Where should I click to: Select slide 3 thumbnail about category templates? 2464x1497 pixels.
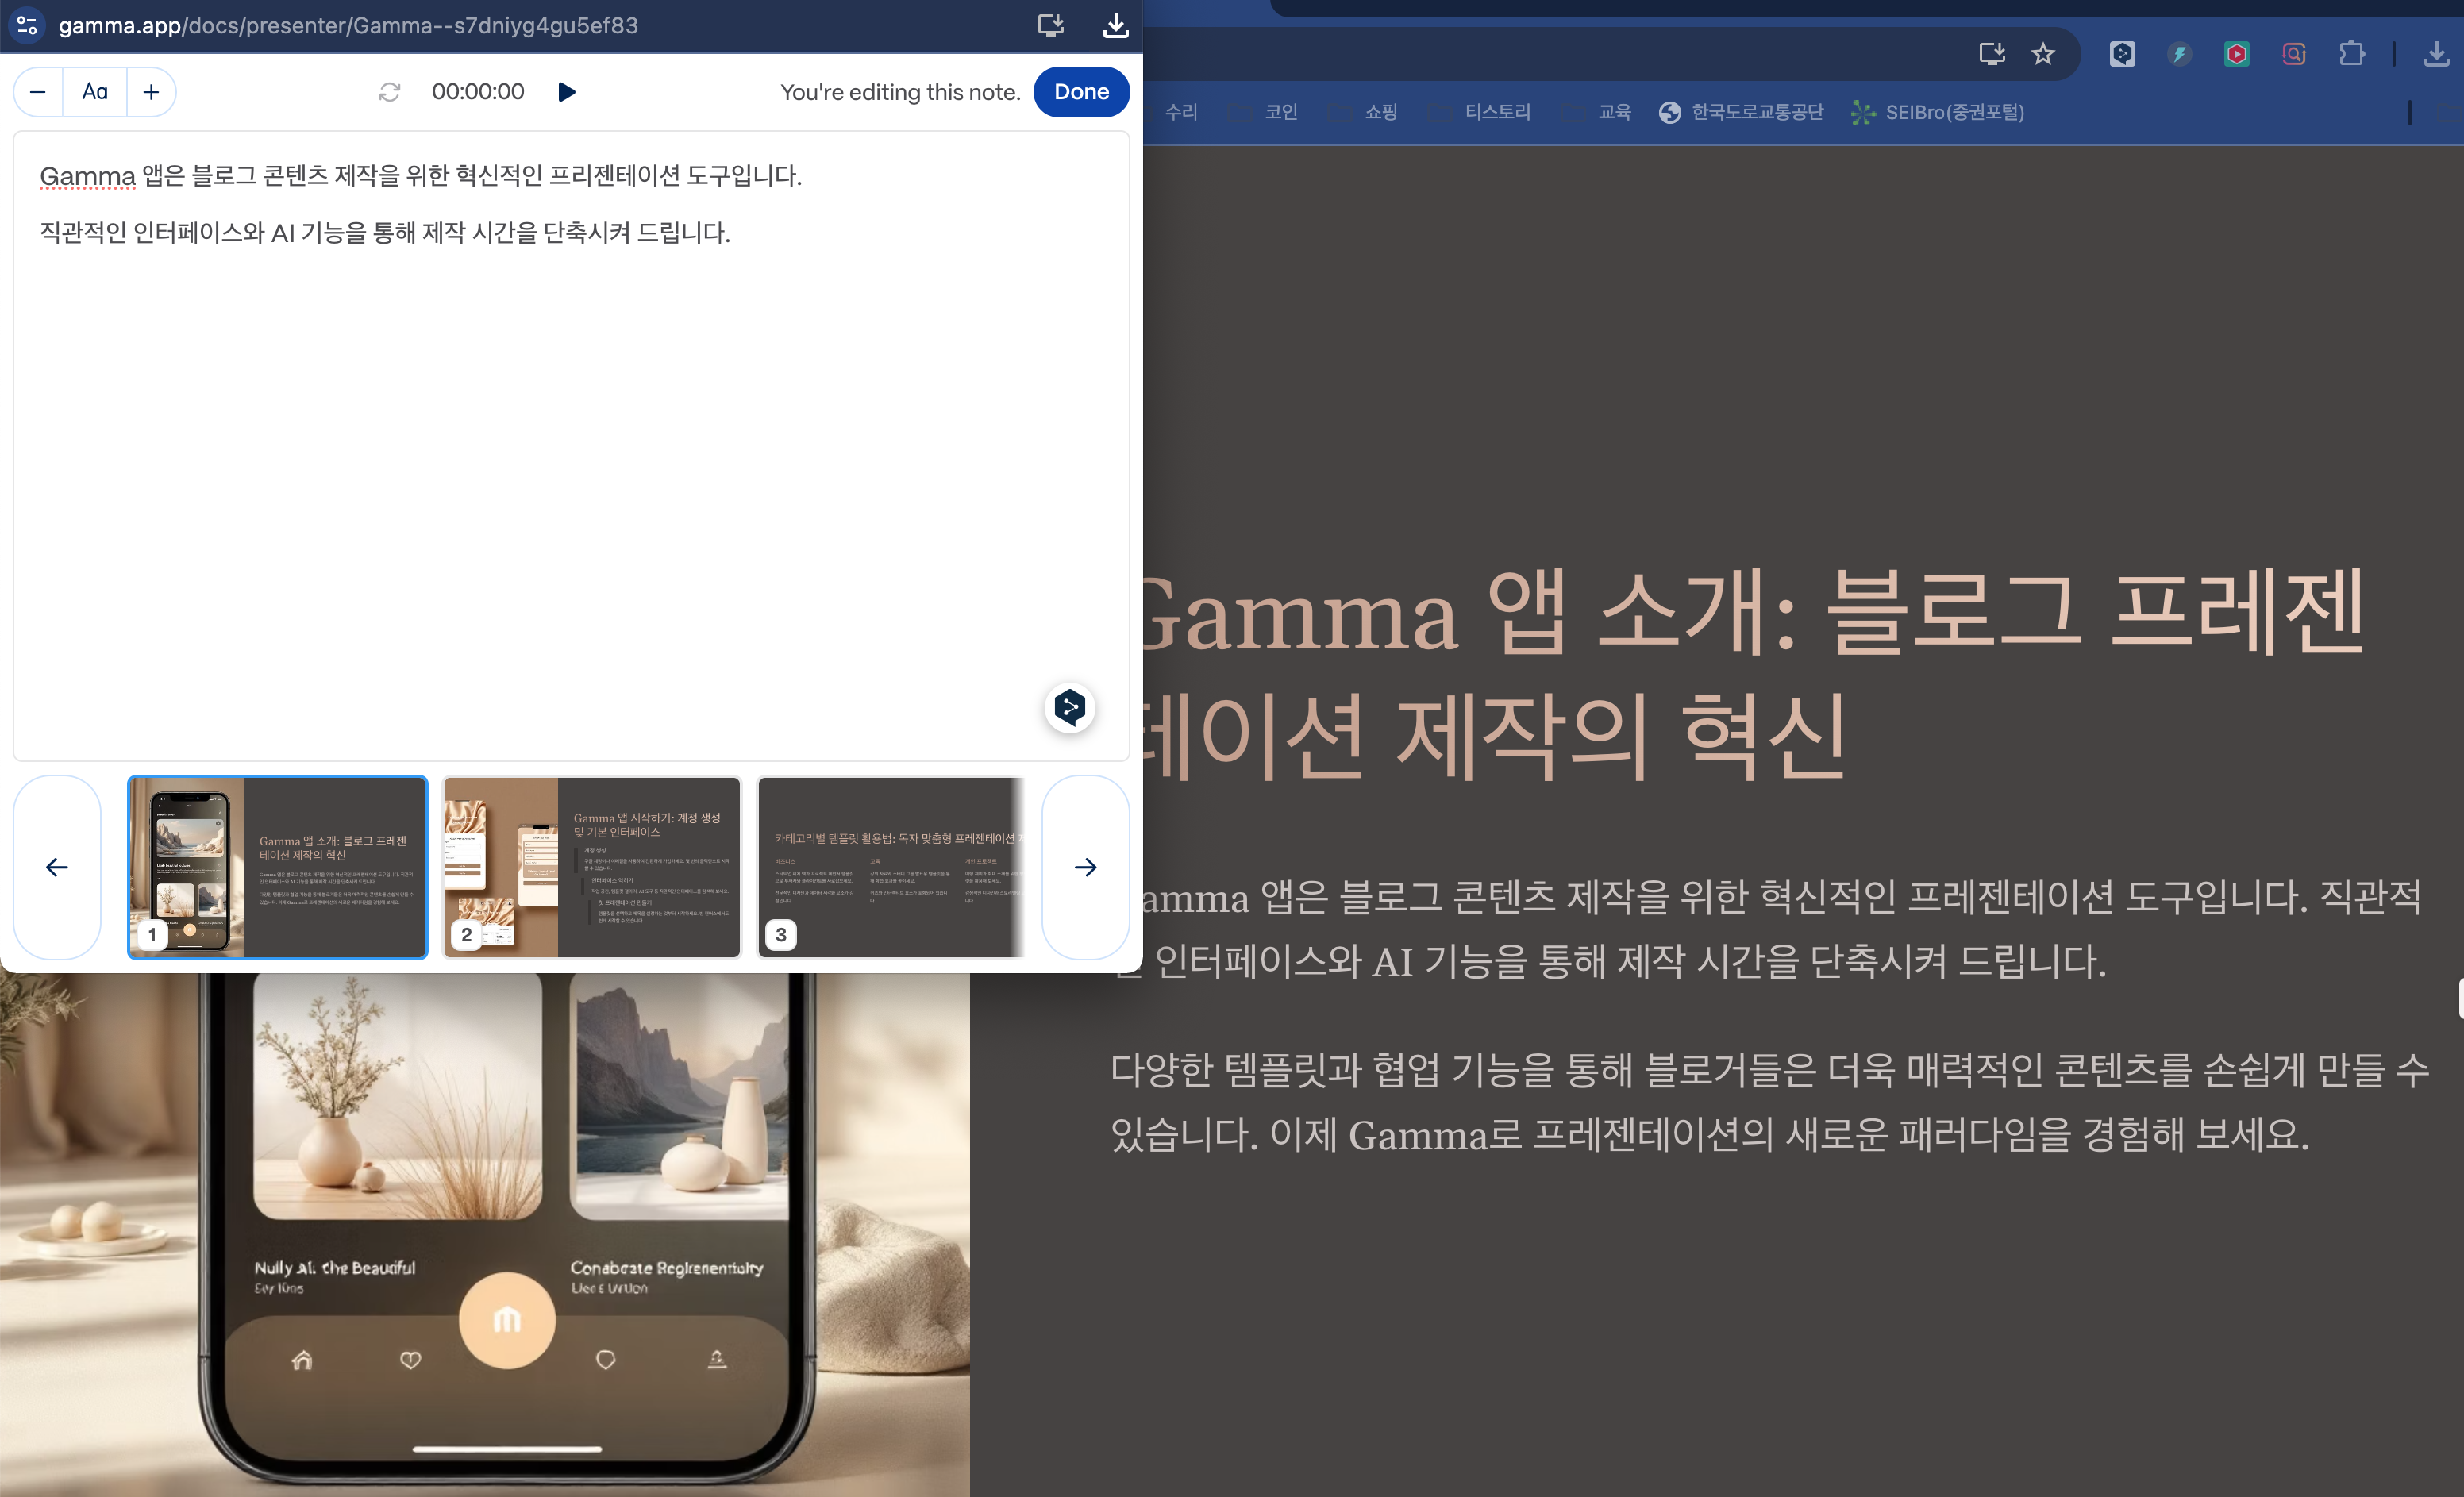(x=892, y=867)
